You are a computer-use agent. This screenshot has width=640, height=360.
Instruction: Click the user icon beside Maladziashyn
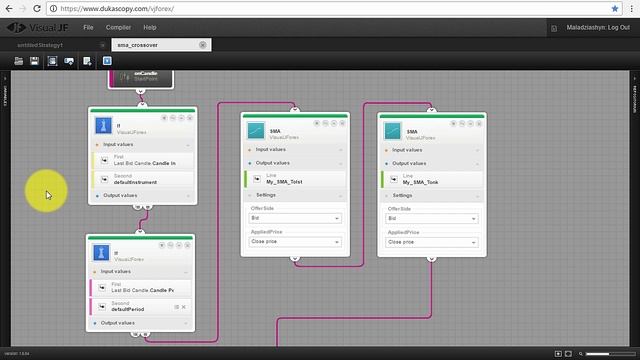pyautogui.click(x=554, y=28)
